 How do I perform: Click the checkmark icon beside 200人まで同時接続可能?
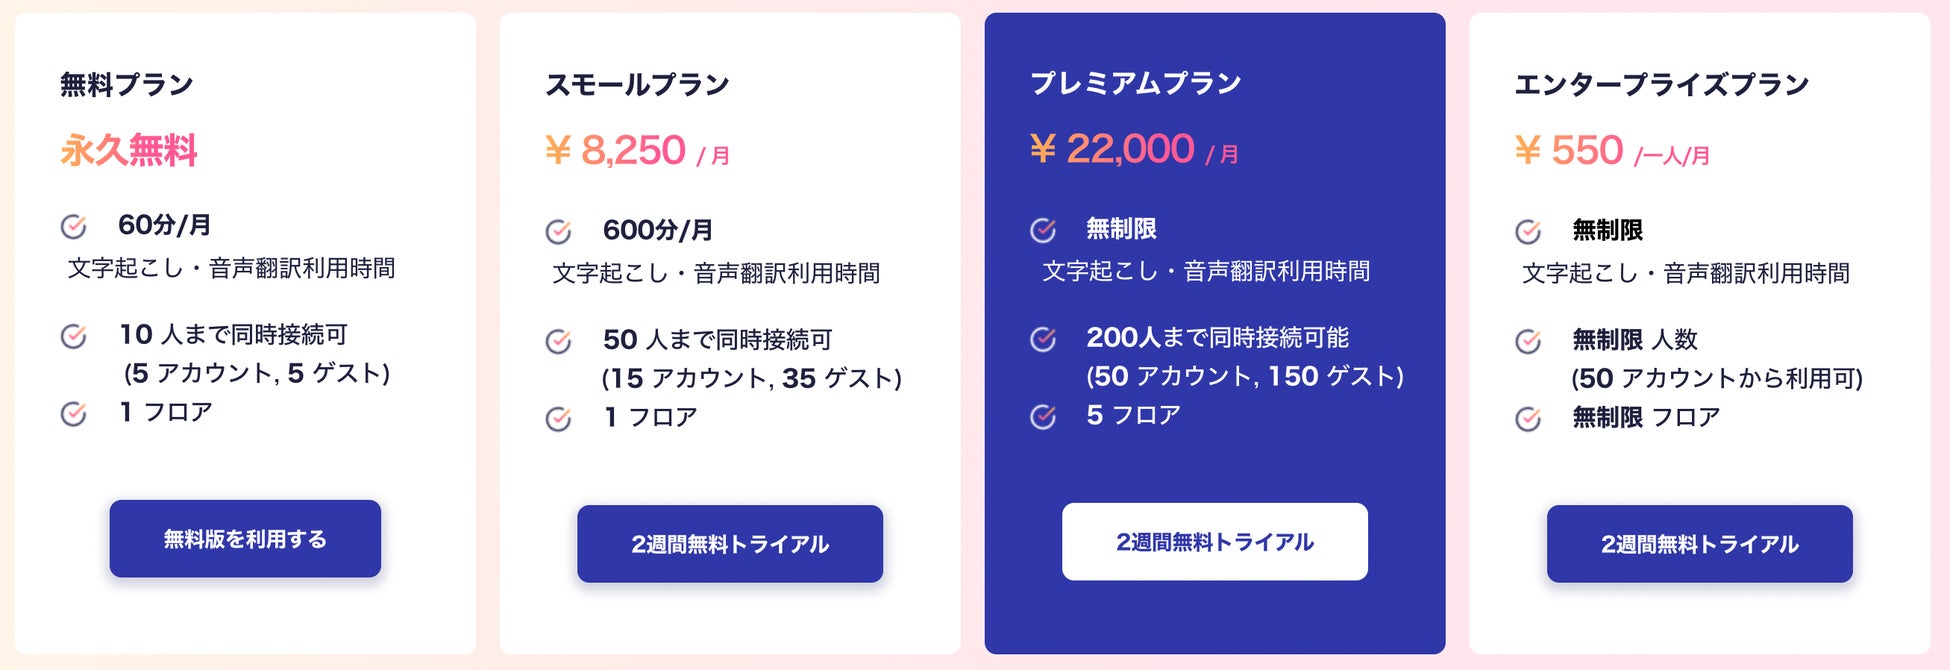click(1044, 339)
